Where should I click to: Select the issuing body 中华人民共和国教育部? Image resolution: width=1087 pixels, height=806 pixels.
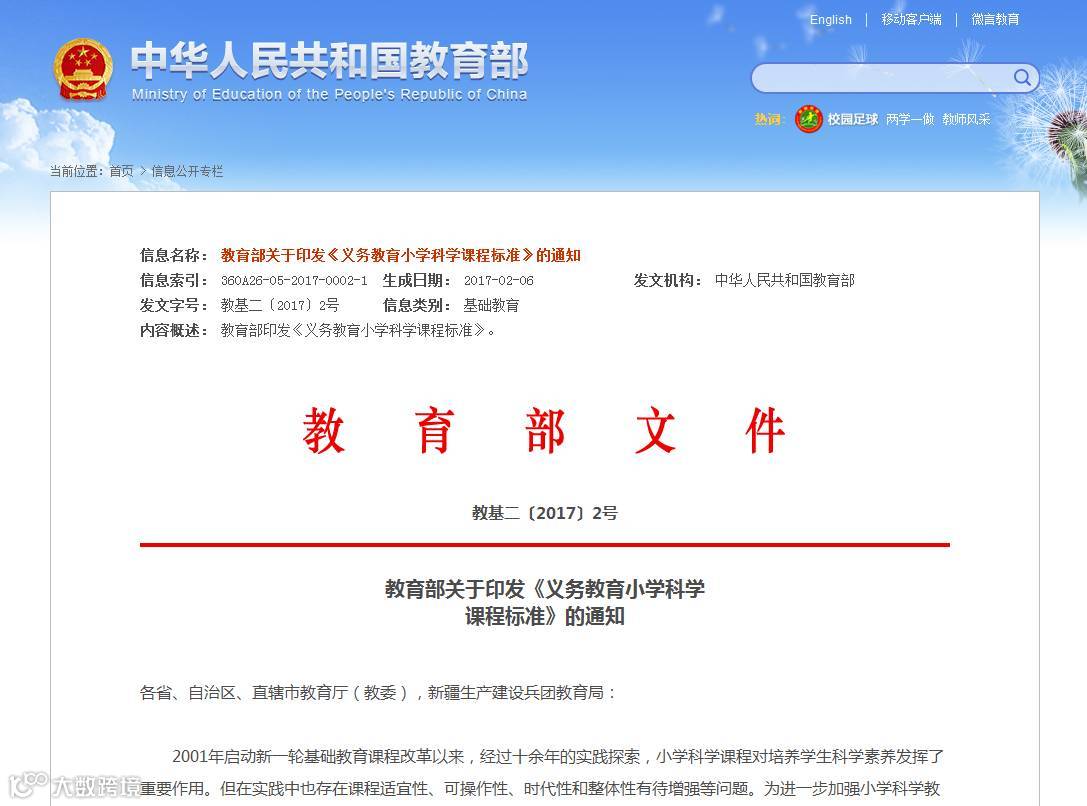785,280
